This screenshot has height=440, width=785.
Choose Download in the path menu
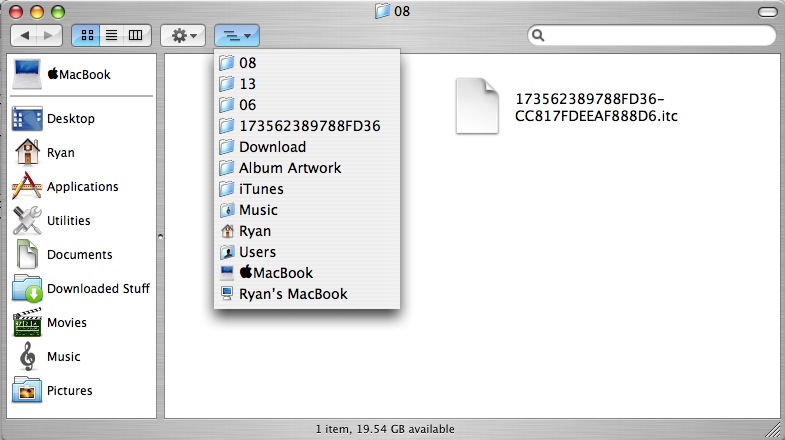click(307, 147)
